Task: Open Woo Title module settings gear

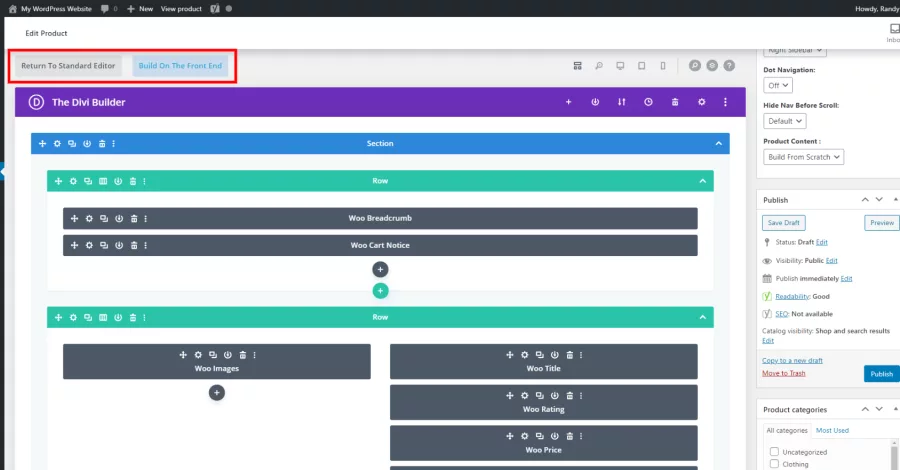Action: tap(525, 355)
